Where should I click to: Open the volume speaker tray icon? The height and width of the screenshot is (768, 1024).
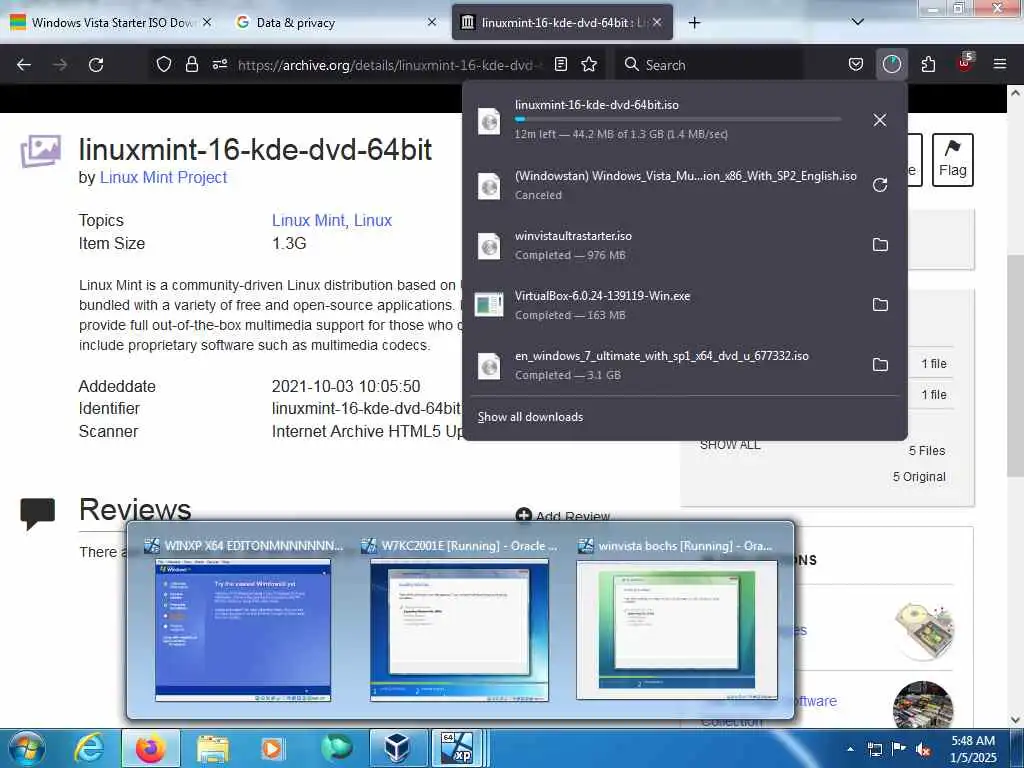click(x=923, y=750)
